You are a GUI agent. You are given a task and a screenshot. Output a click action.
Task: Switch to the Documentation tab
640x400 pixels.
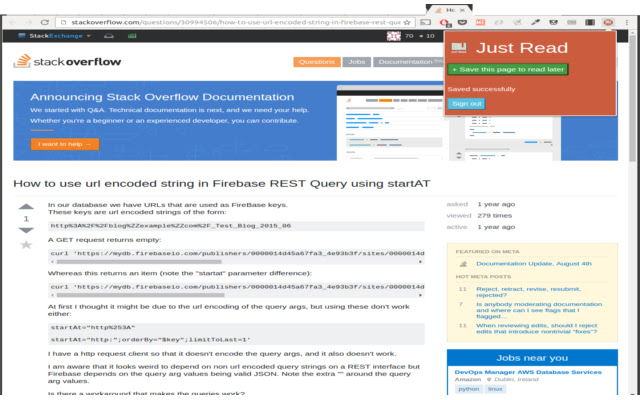tap(408, 62)
